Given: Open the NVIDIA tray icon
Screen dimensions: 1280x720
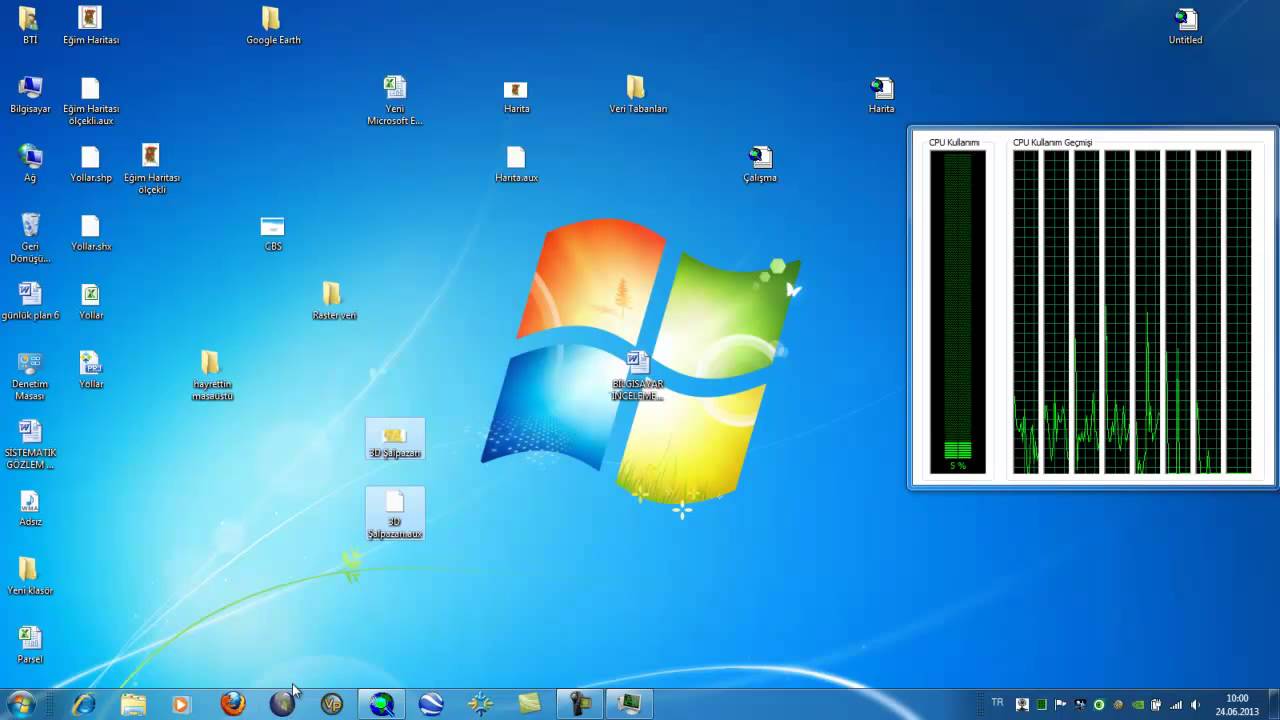Looking at the screenshot, I should [1138, 704].
